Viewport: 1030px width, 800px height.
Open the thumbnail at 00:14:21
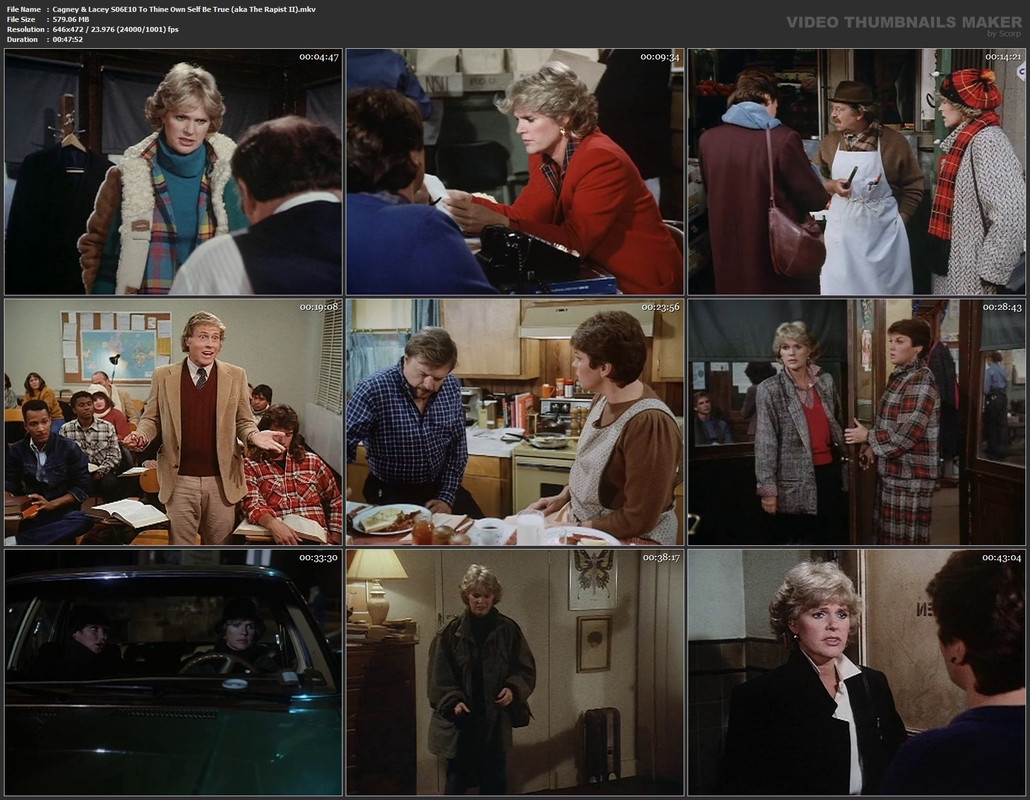click(x=857, y=171)
